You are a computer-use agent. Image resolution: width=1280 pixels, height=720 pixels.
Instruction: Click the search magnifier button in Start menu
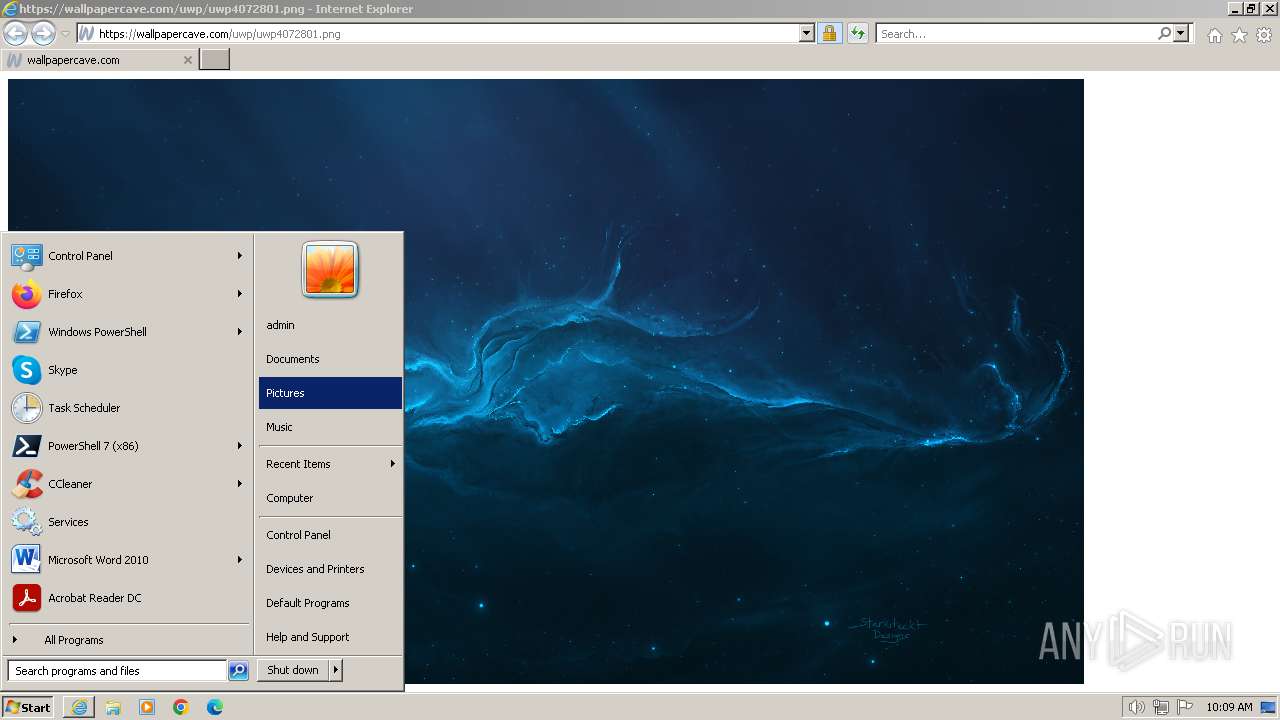(238, 671)
